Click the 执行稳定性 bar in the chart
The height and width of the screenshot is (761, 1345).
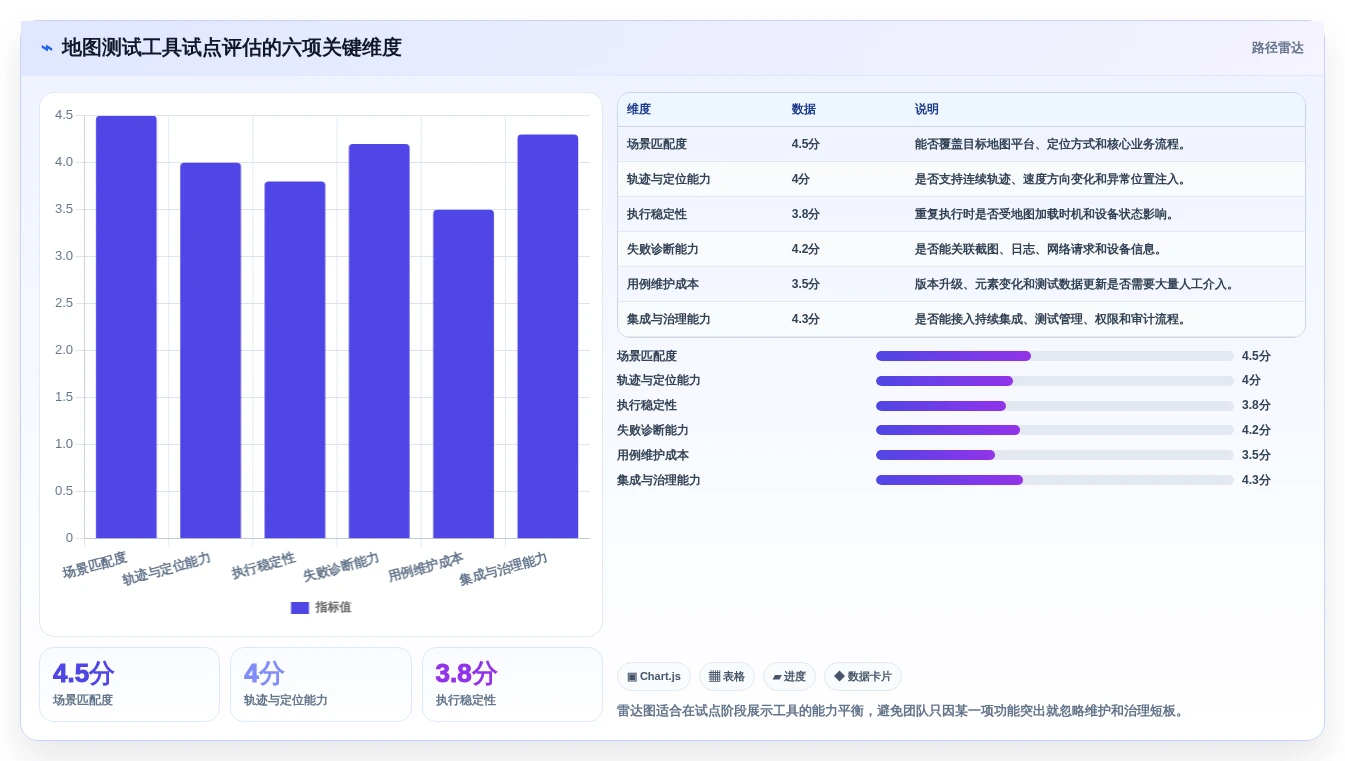295,360
